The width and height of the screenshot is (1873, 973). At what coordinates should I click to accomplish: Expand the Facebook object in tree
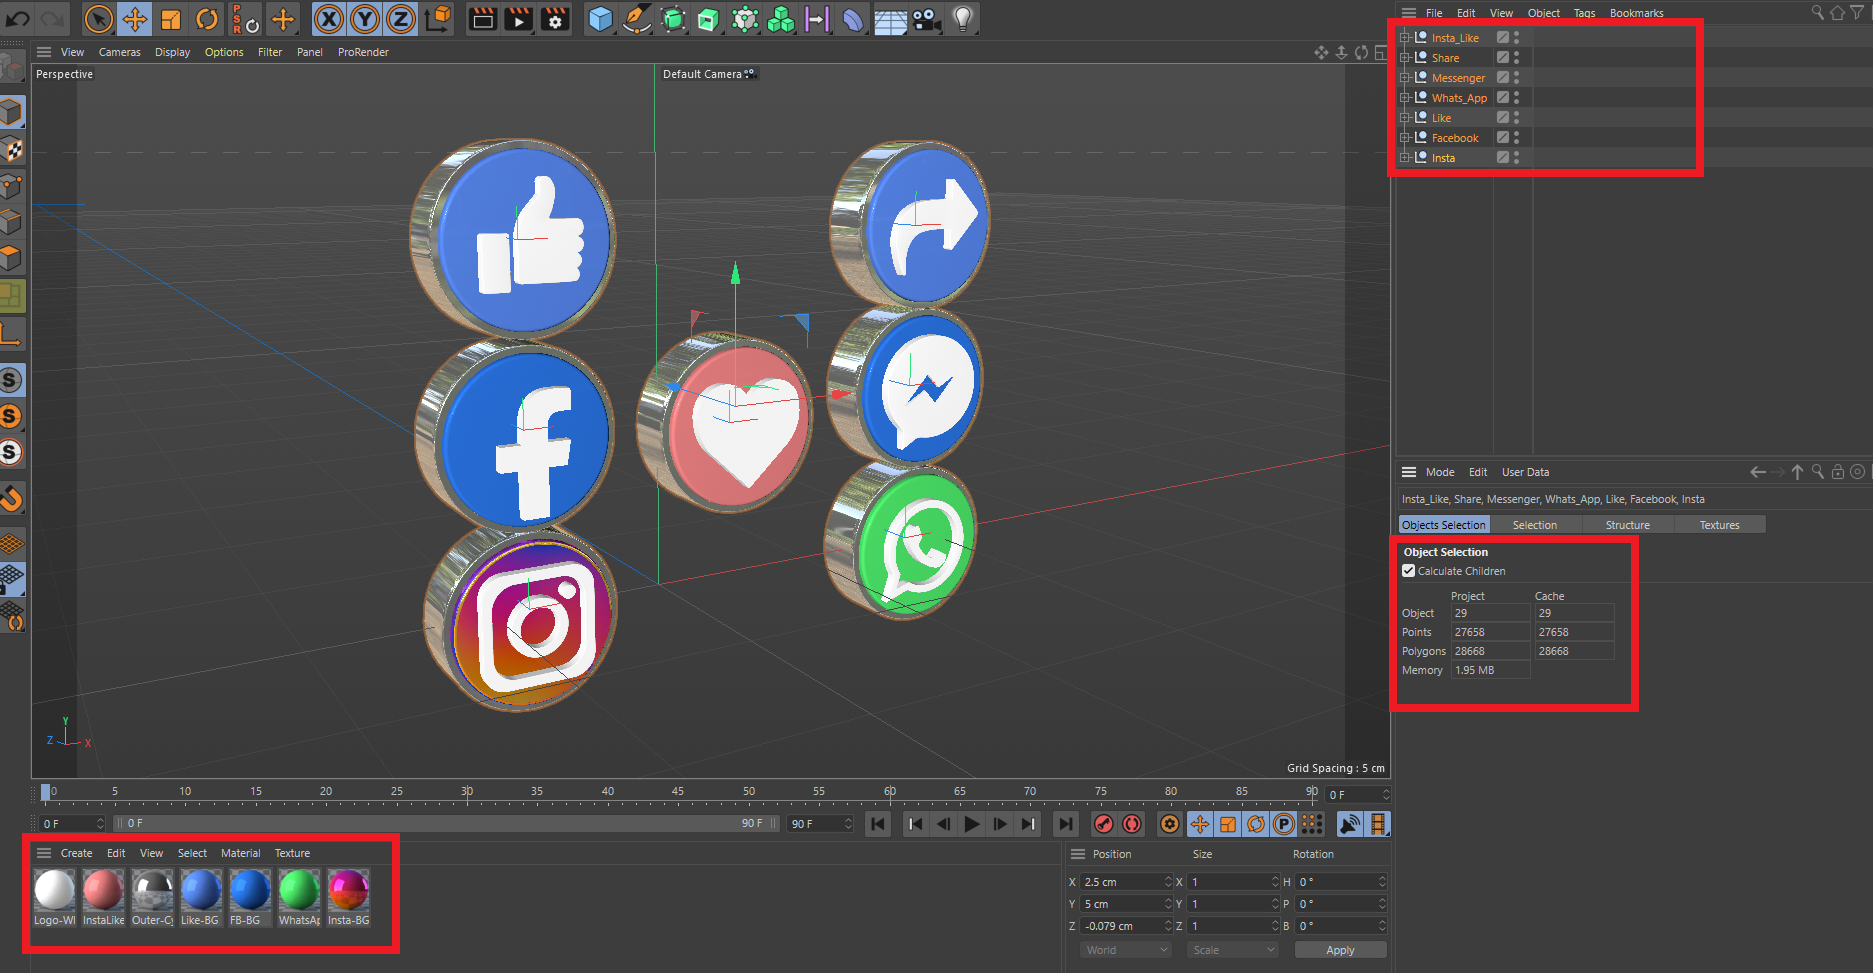[1405, 138]
